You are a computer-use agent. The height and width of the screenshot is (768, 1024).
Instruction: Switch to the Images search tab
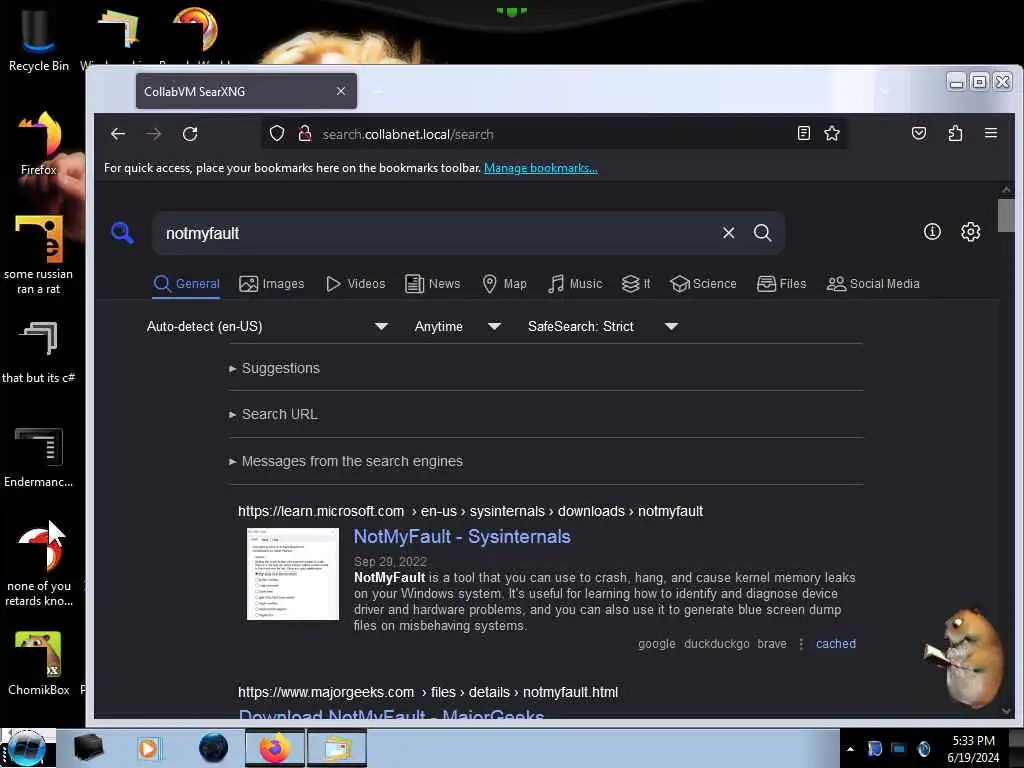272,283
